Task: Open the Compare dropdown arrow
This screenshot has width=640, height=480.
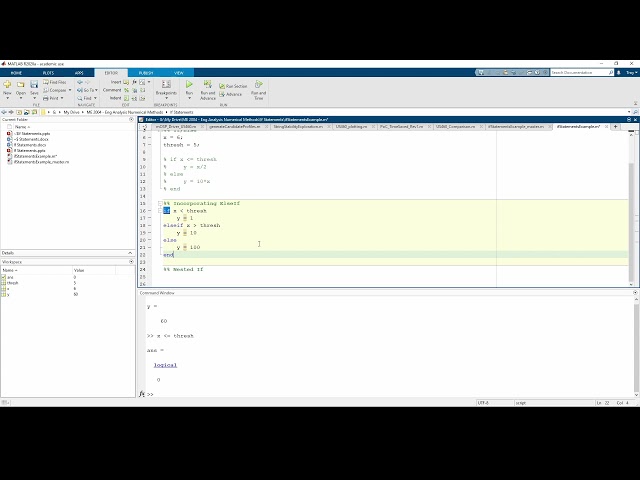Action: (x=70, y=90)
